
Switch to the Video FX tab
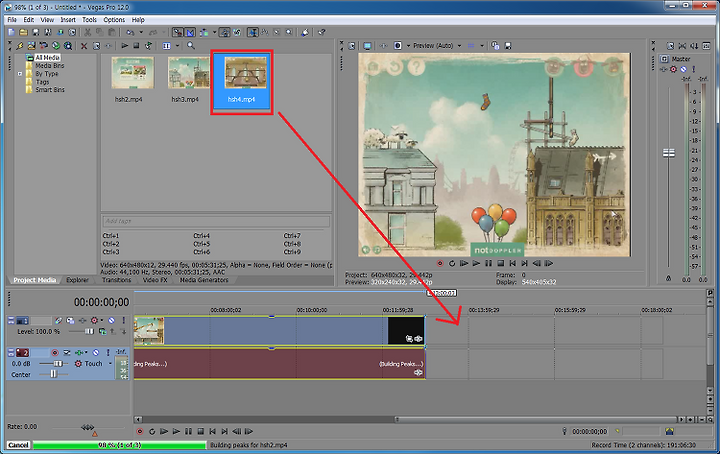tap(155, 280)
